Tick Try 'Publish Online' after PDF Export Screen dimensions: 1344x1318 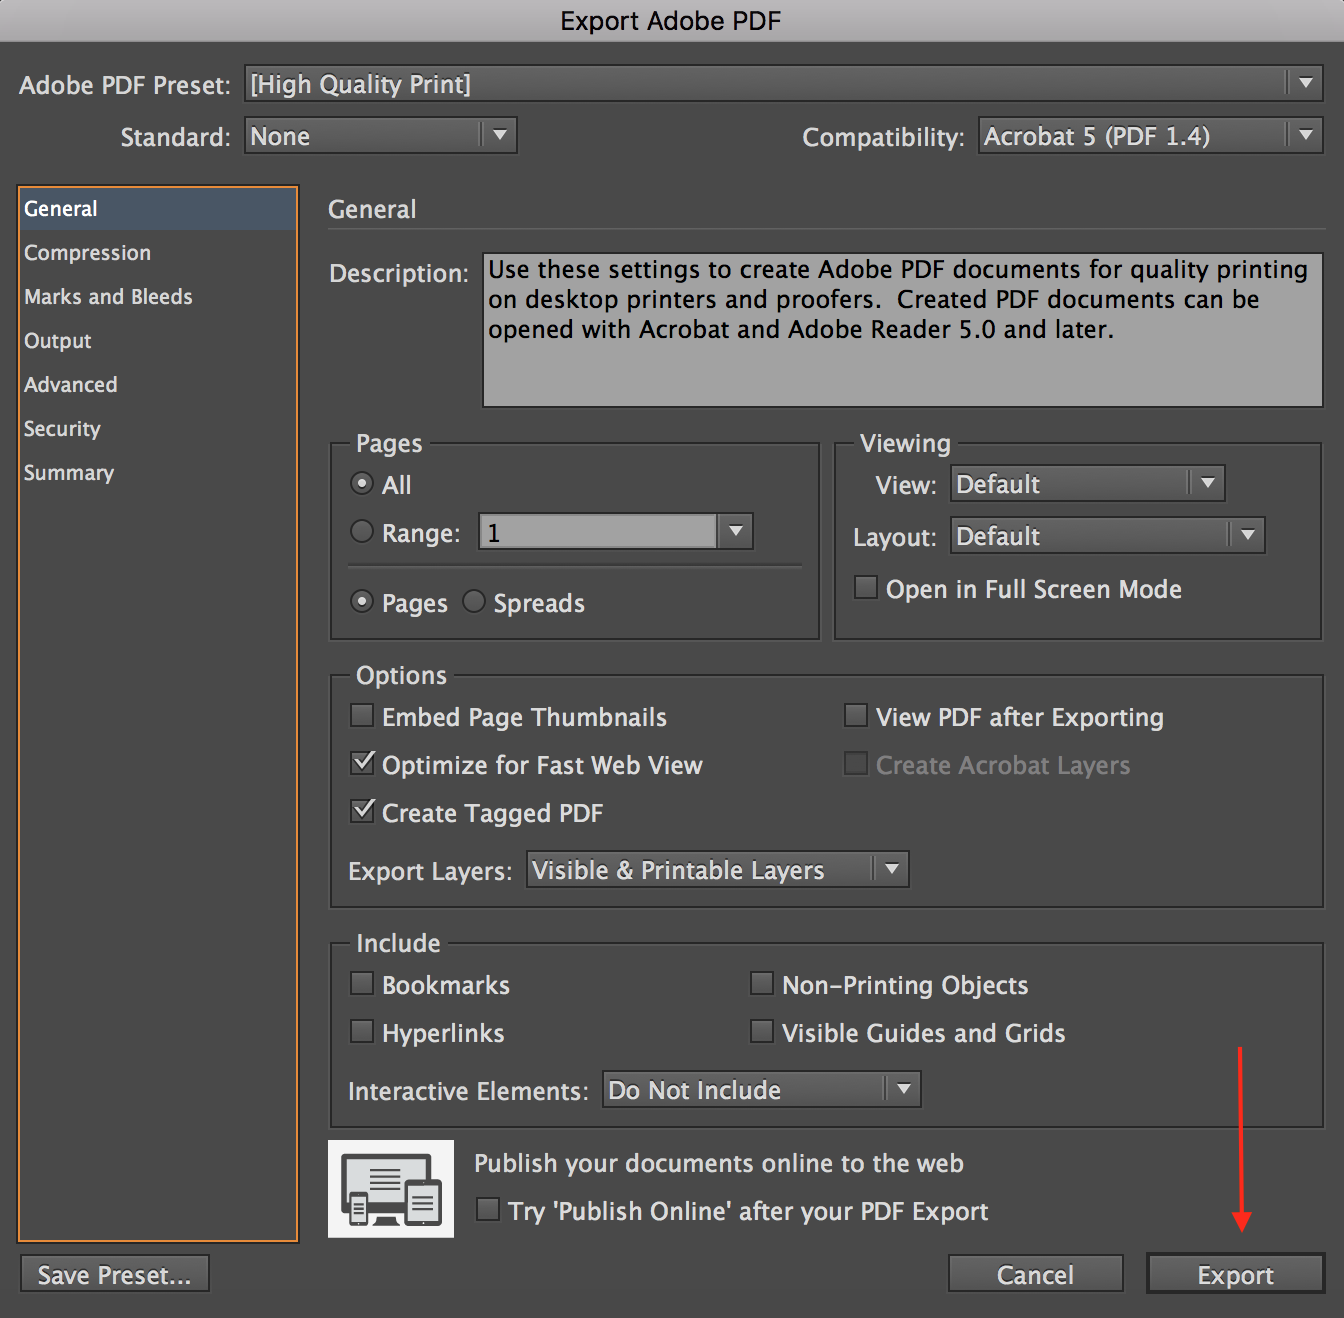tap(488, 1210)
